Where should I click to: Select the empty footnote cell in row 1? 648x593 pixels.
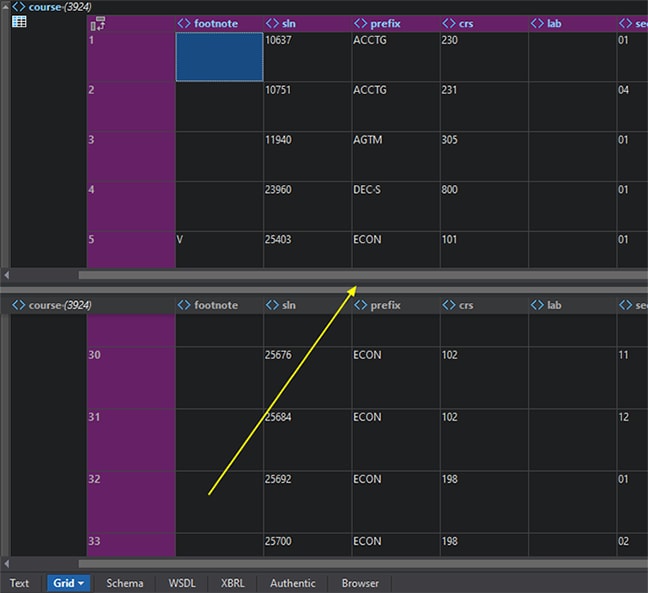coord(219,57)
